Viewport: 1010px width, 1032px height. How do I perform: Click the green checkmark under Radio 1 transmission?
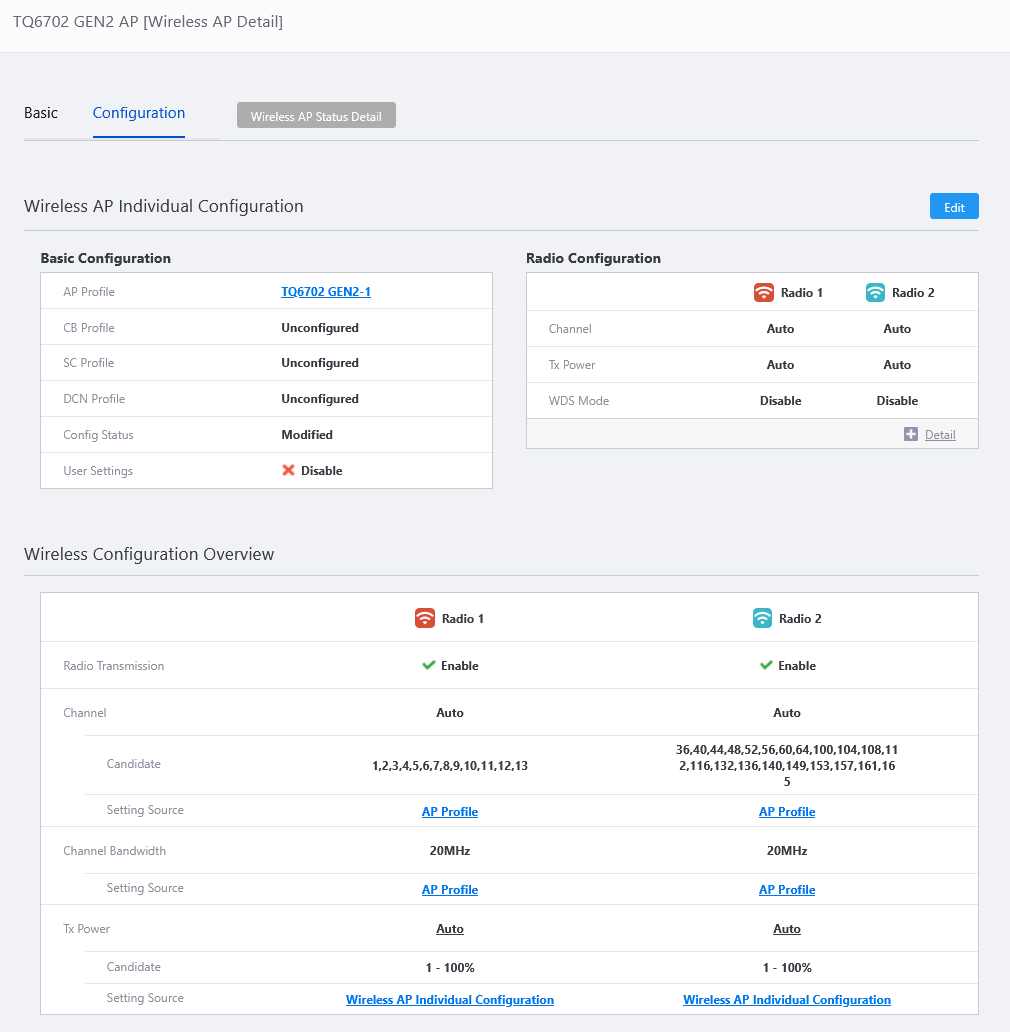click(428, 666)
